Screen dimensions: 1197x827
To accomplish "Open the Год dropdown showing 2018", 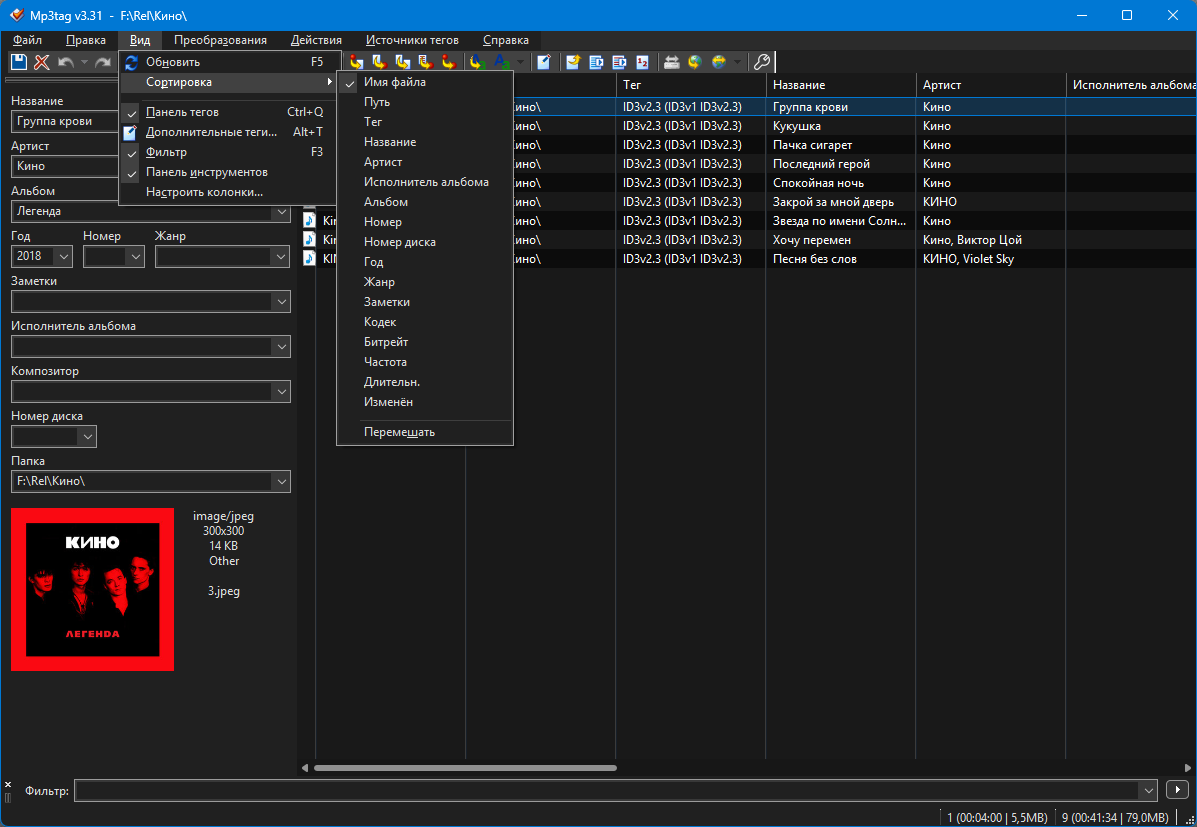I will (x=63, y=257).
